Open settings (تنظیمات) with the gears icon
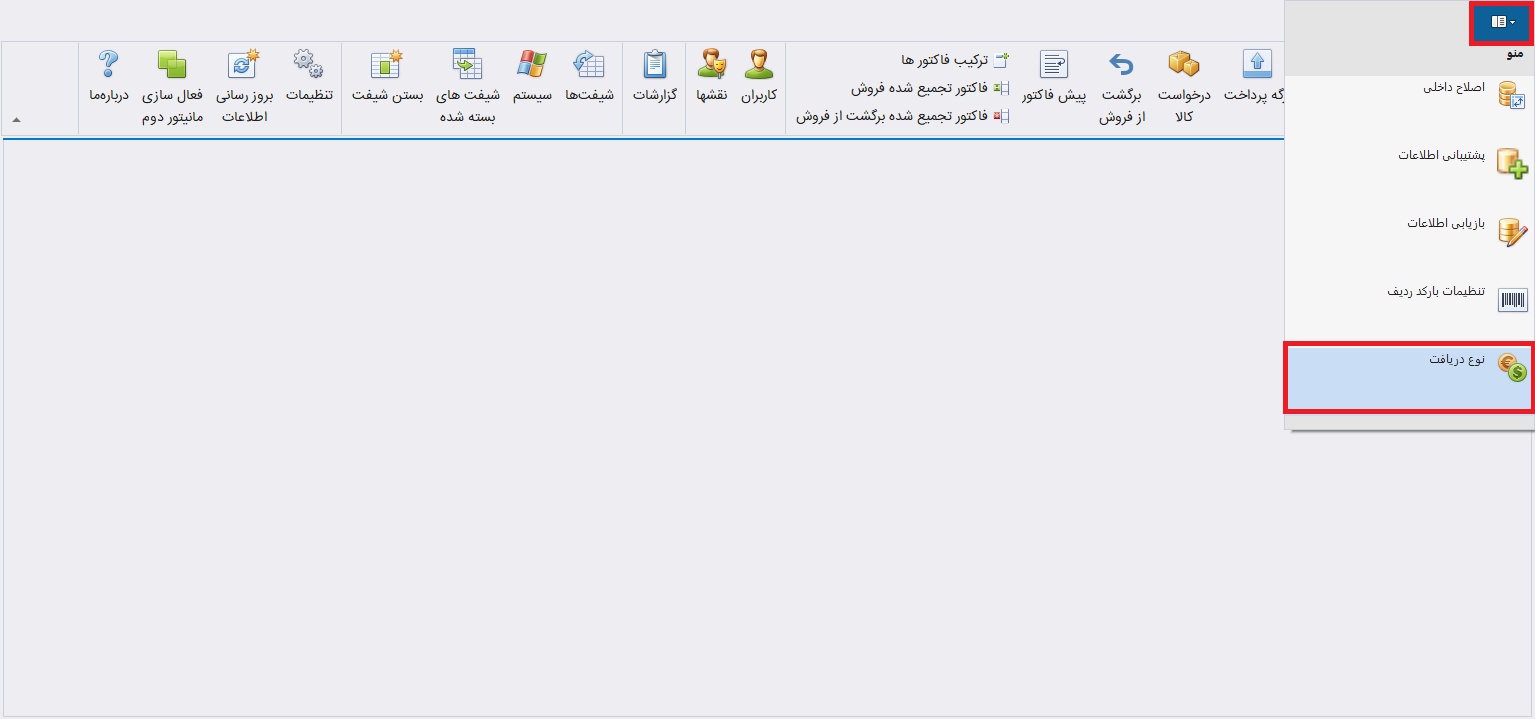The height and width of the screenshot is (719, 1535). pyautogui.click(x=308, y=66)
